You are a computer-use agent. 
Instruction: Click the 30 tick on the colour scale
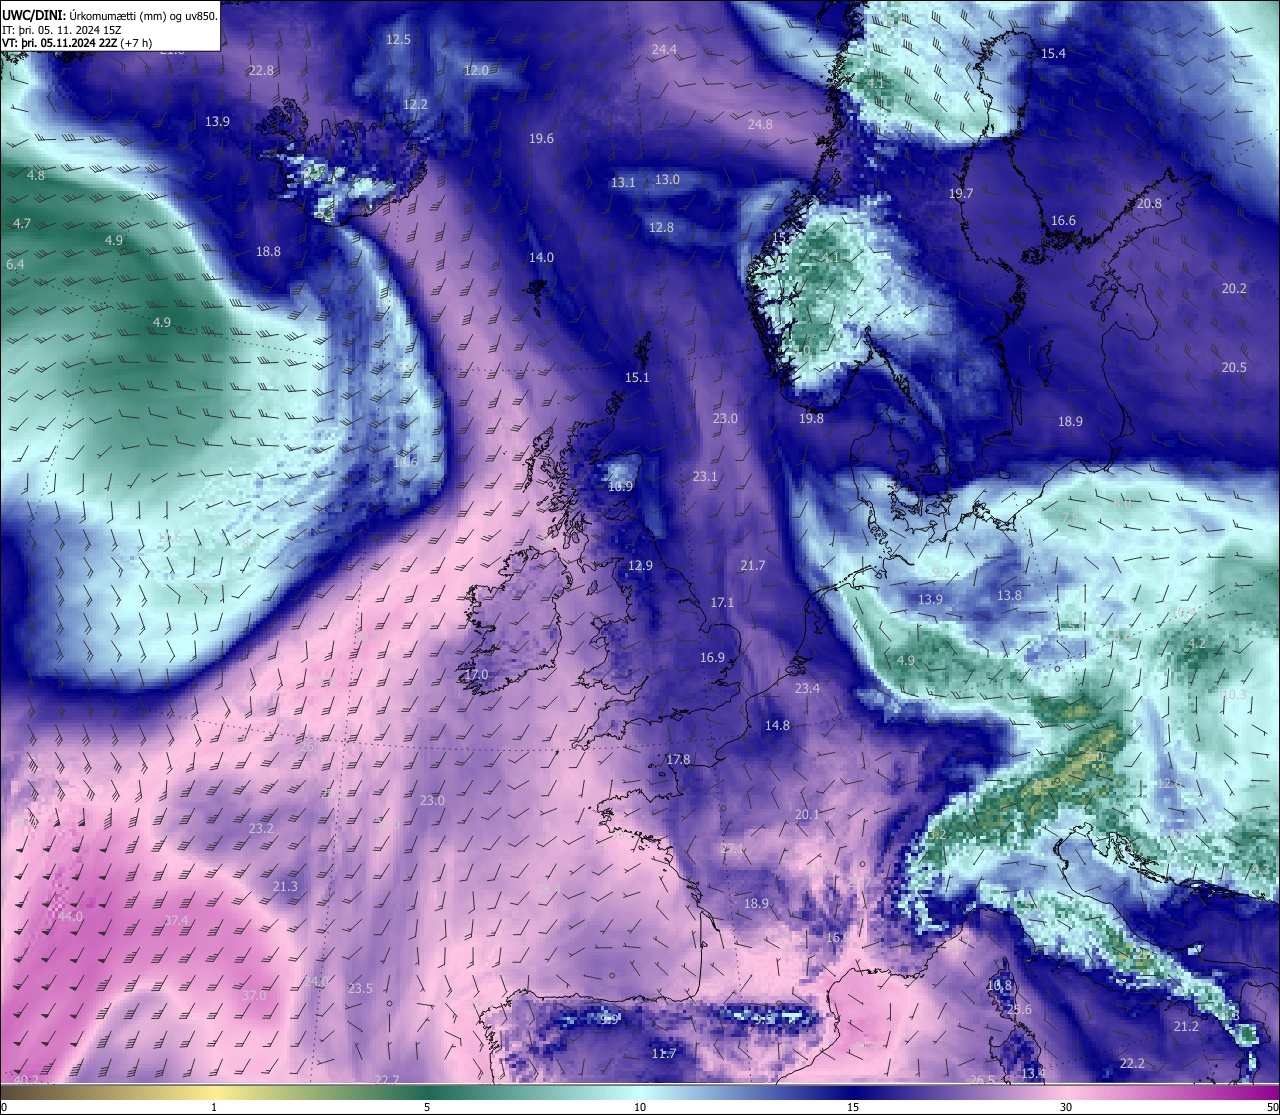click(x=1066, y=1107)
